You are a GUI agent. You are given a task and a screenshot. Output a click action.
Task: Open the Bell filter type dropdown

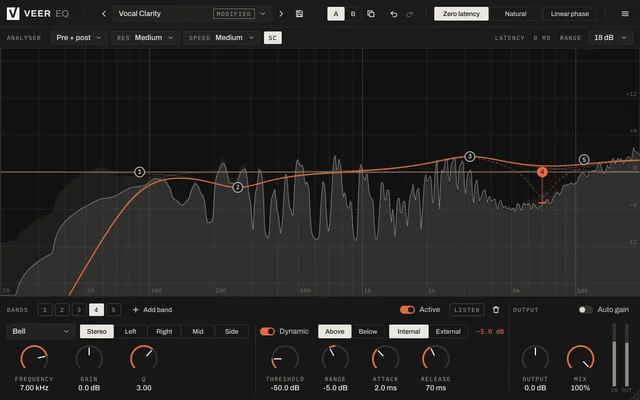(x=41, y=331)
